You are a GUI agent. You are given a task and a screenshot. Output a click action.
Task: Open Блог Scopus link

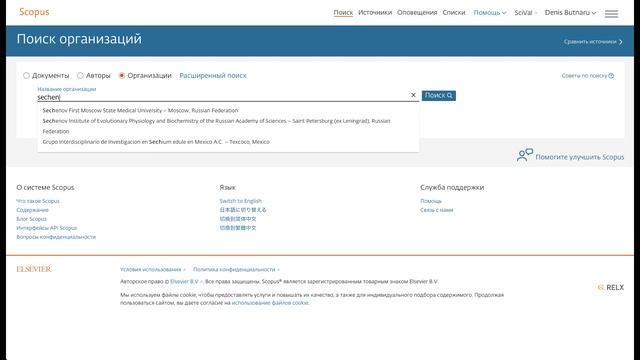click(31, 219)
